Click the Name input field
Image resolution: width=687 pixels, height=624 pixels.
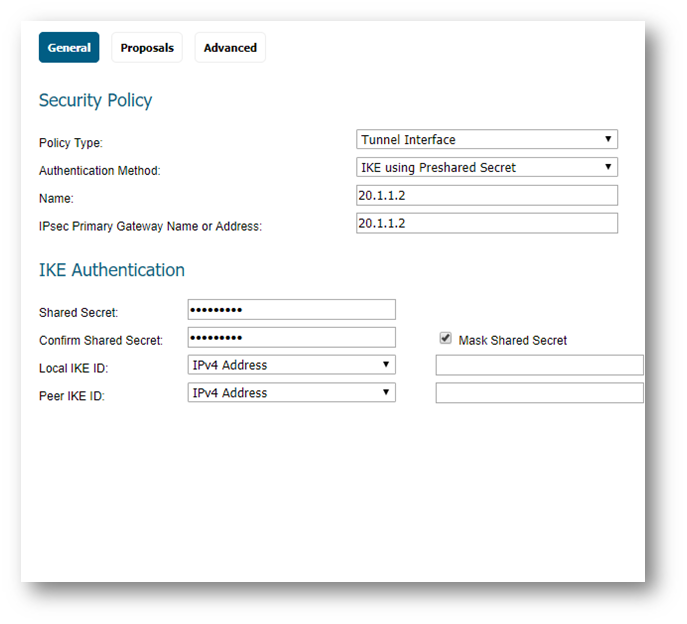tap(487, 196)
